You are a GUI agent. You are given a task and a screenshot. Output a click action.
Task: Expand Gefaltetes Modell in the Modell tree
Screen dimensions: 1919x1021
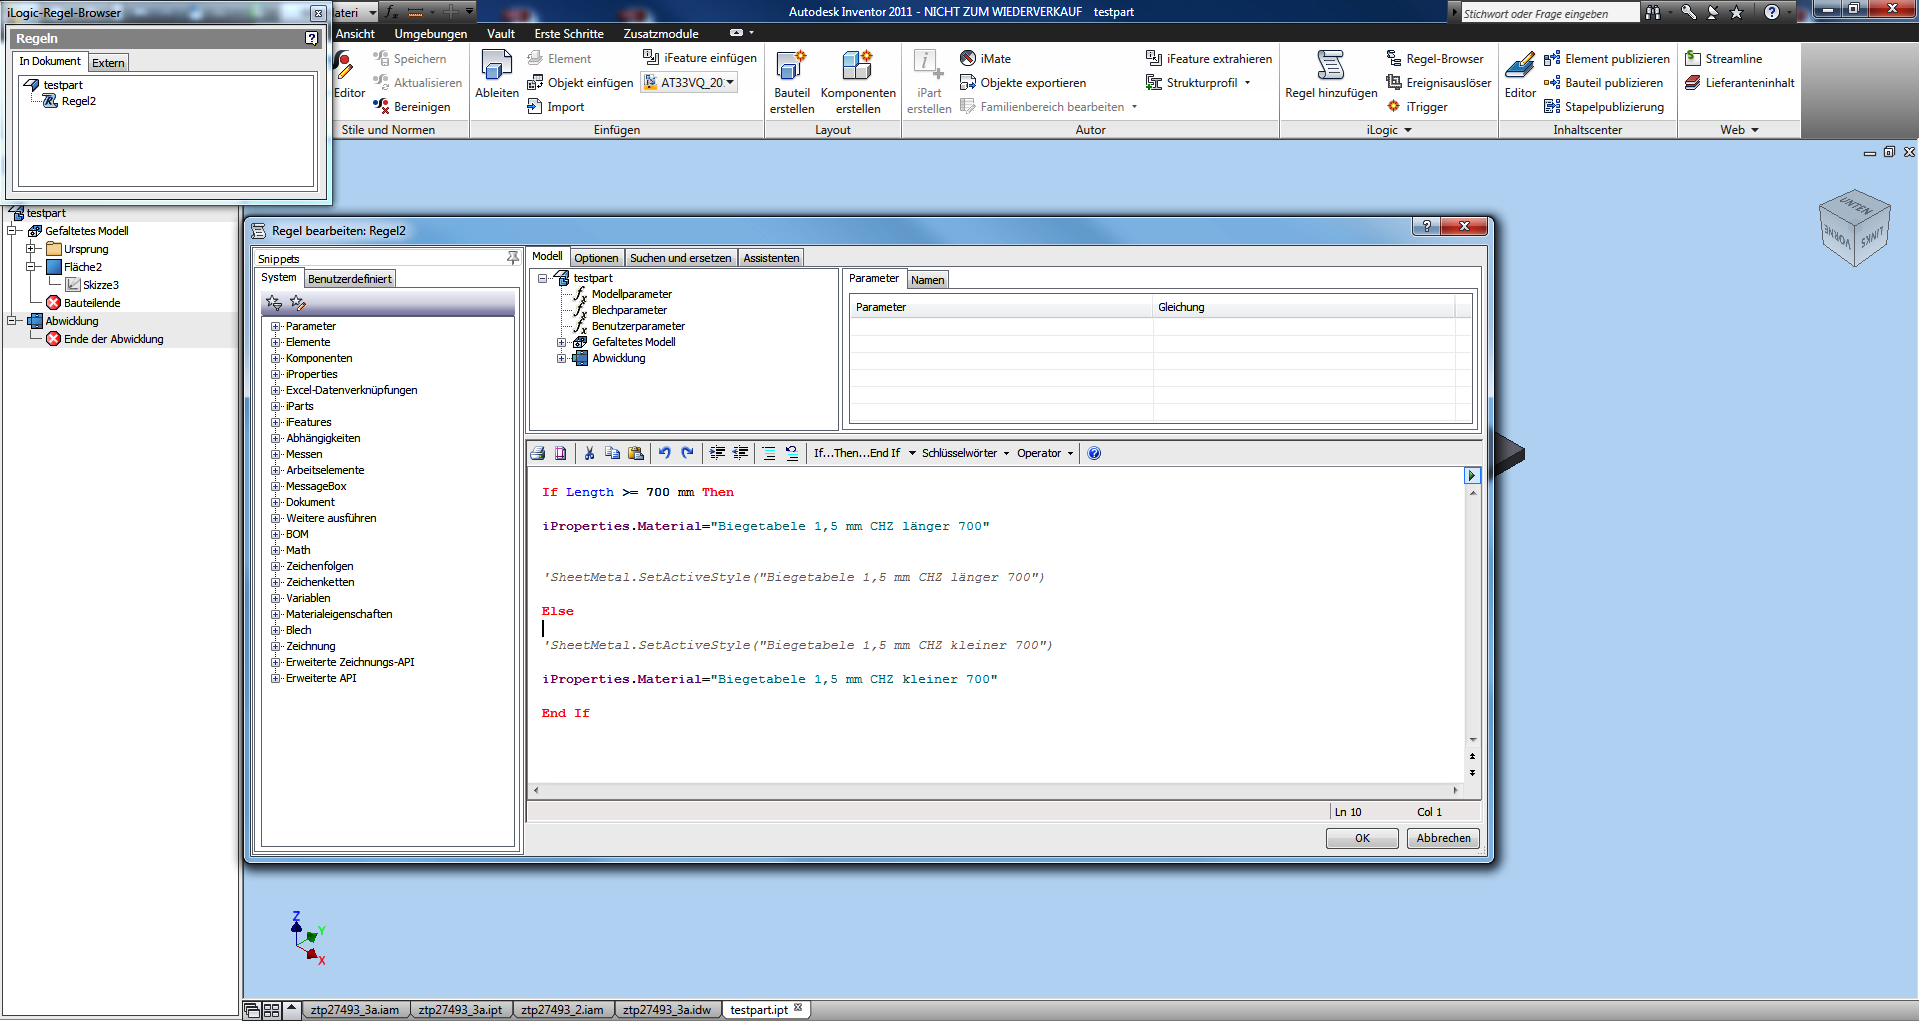(561, 342)
